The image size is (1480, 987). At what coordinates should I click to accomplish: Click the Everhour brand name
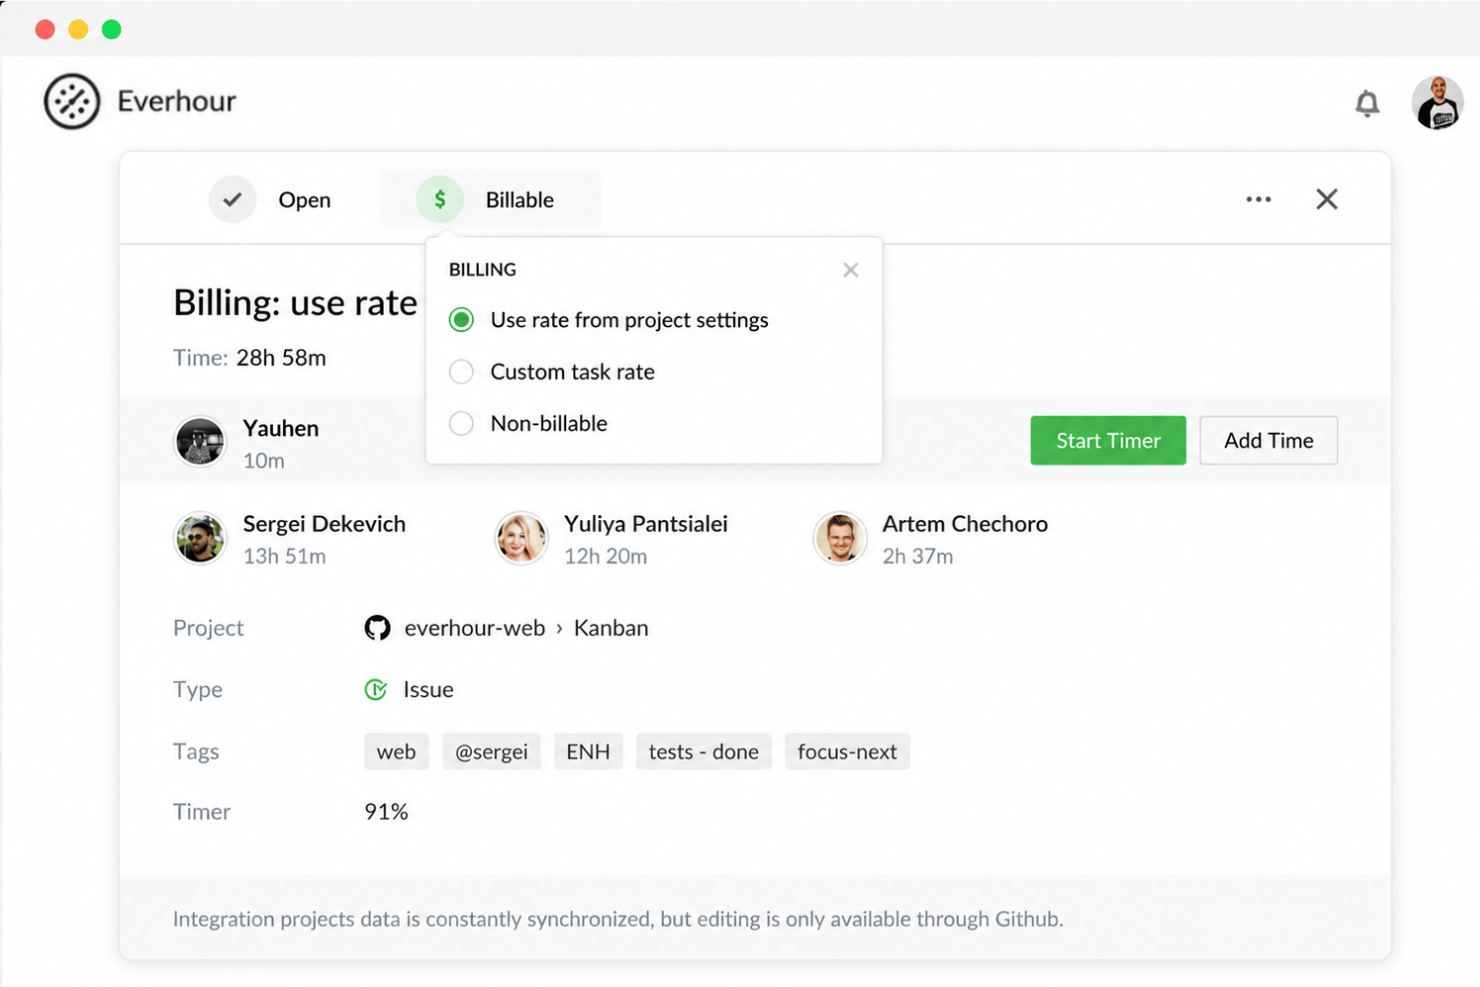click(x=177, y=101)
